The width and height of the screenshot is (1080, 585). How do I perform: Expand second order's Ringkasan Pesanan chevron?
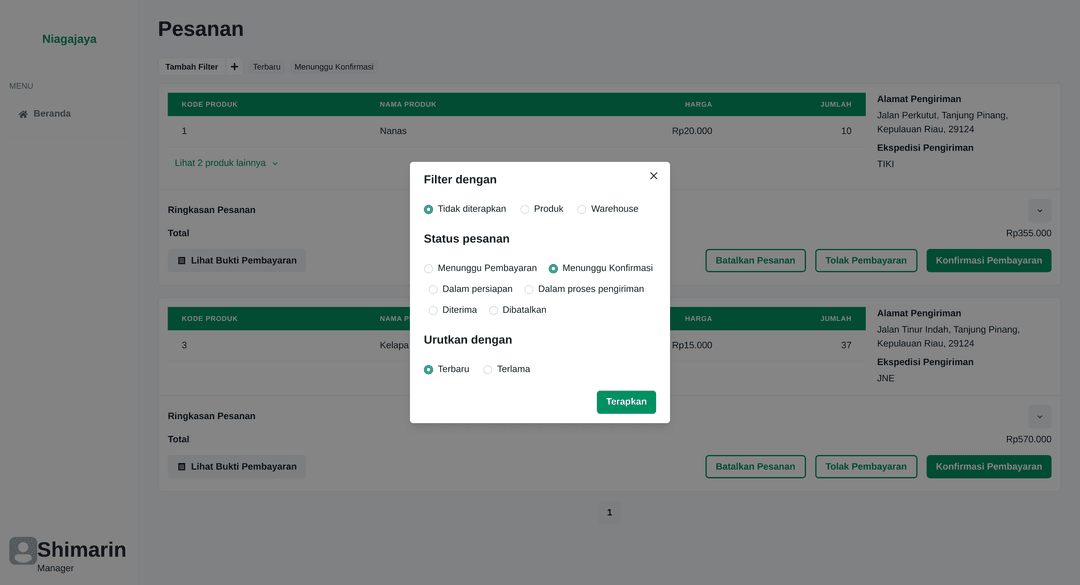1039,416
